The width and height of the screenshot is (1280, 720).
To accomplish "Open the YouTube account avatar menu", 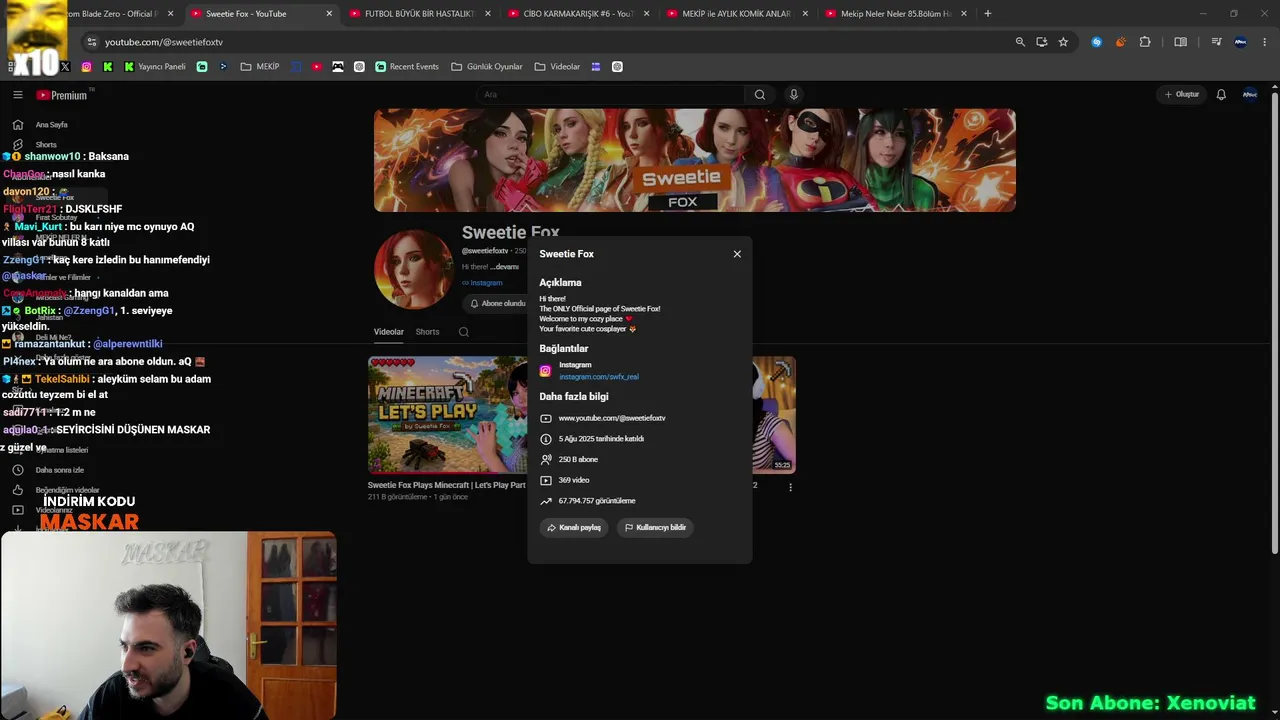I will (x=1249, y=95).
